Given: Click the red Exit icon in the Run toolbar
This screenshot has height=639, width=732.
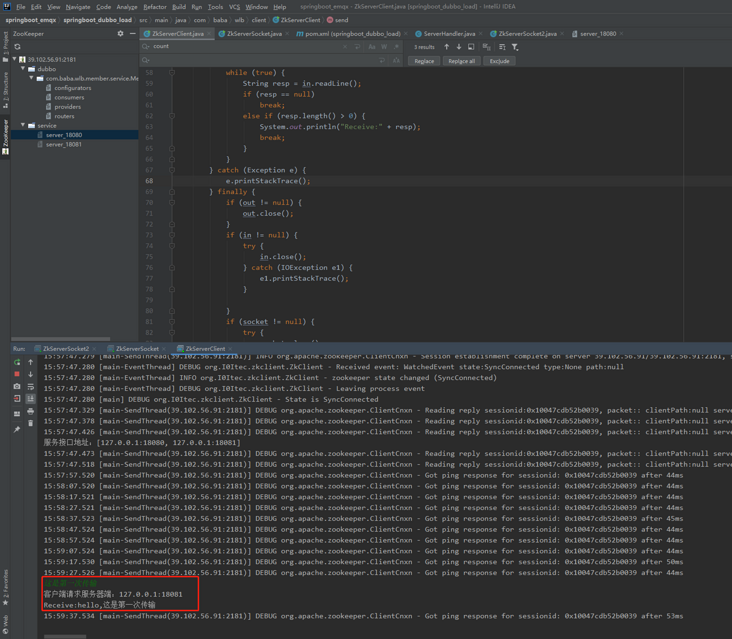Looking at the screenshot, I should [x=17, y=399].
